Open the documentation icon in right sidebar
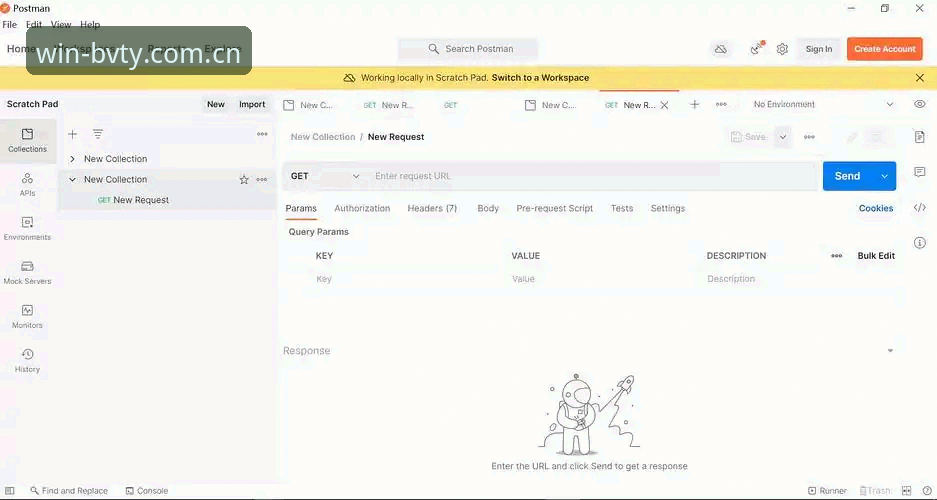The image size is (937, 500). pos(920,137)
